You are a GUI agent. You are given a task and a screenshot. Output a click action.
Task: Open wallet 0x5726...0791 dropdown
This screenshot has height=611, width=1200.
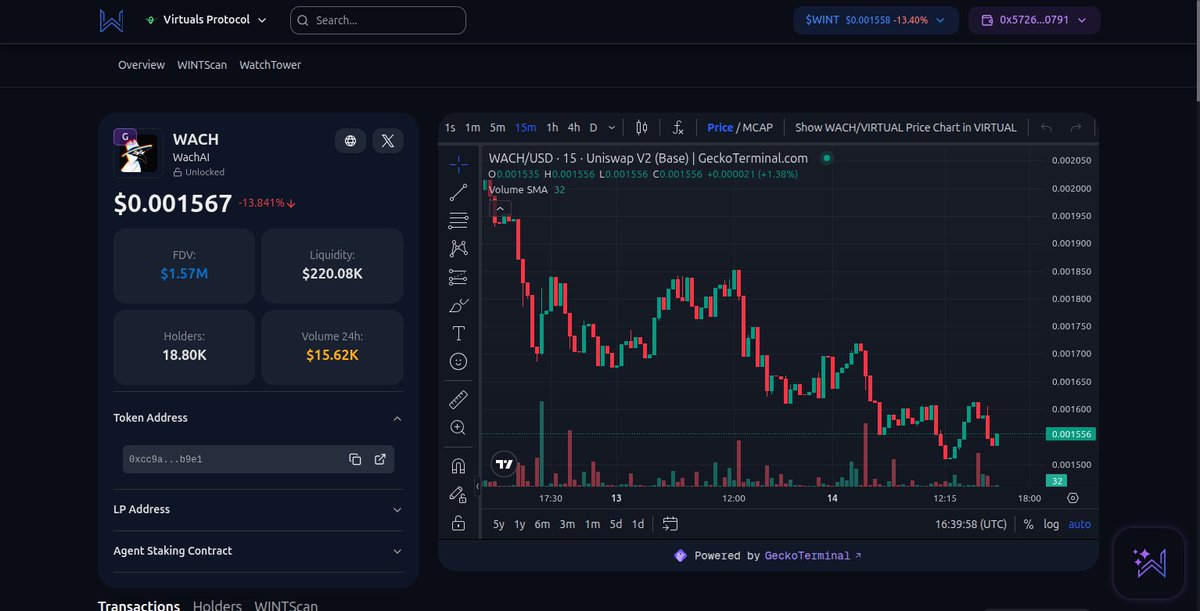pyautogui.click(x=1034, y=20)
